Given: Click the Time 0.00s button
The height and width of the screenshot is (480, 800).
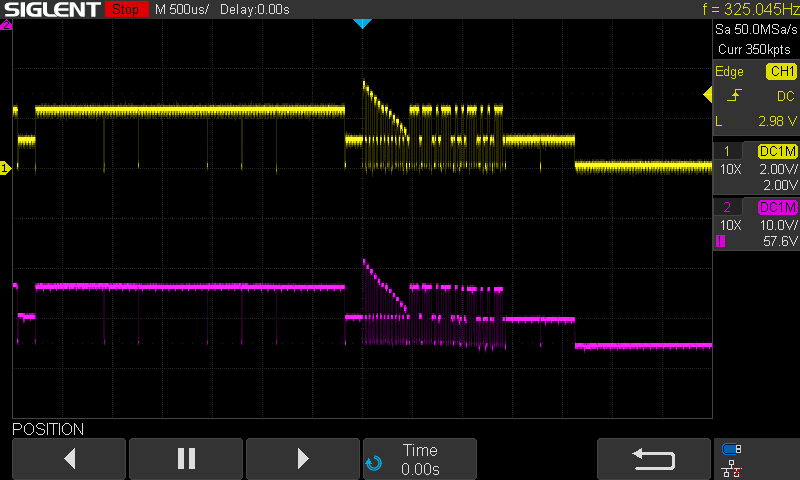Looking at the screenshot, I should (419, 459).
